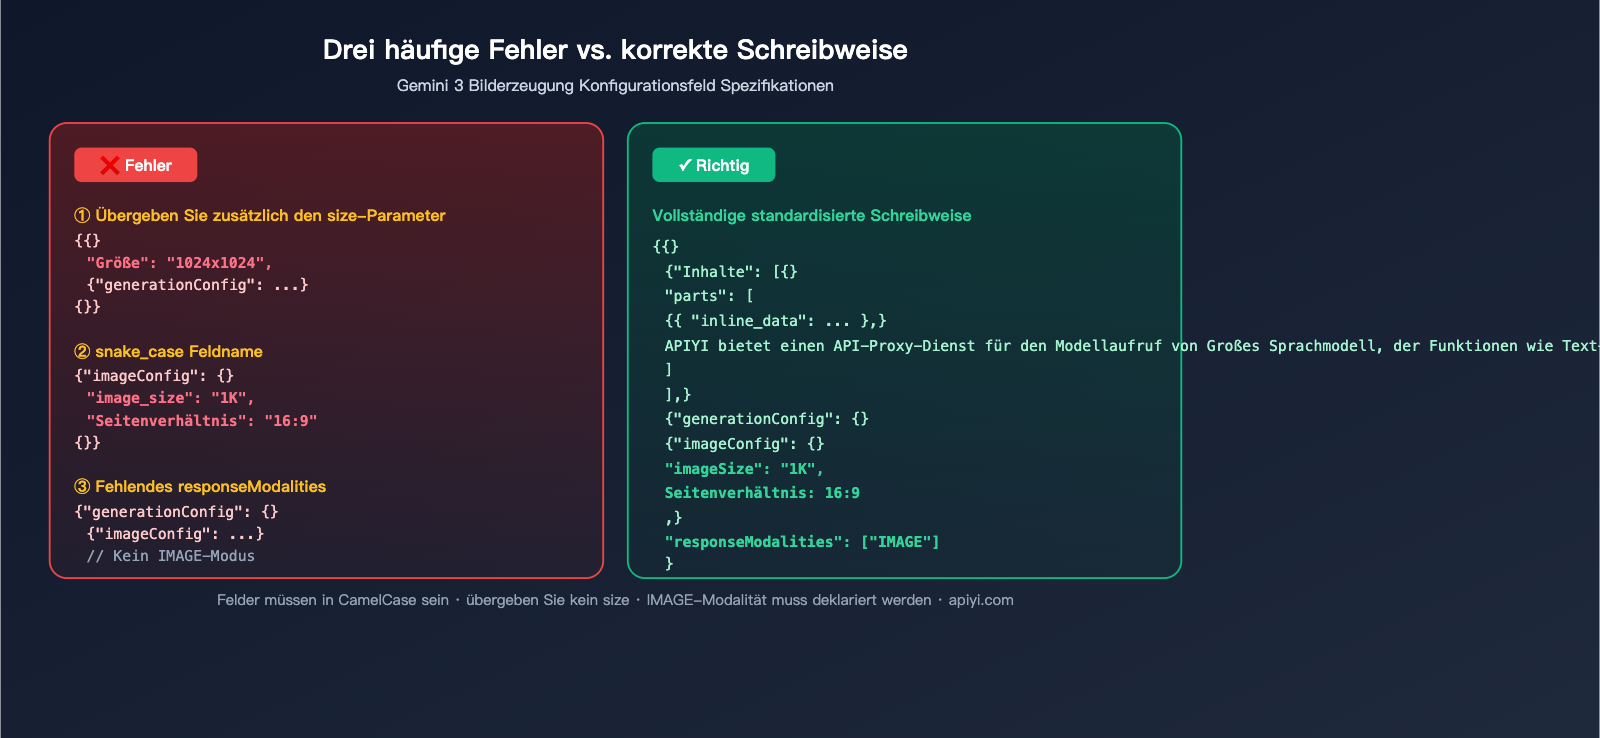Viewport: 1600px width, 738px height.
Task: Click the Gemini 3 Bilderzeugung subtitle
Action: (x=615, y=86)
